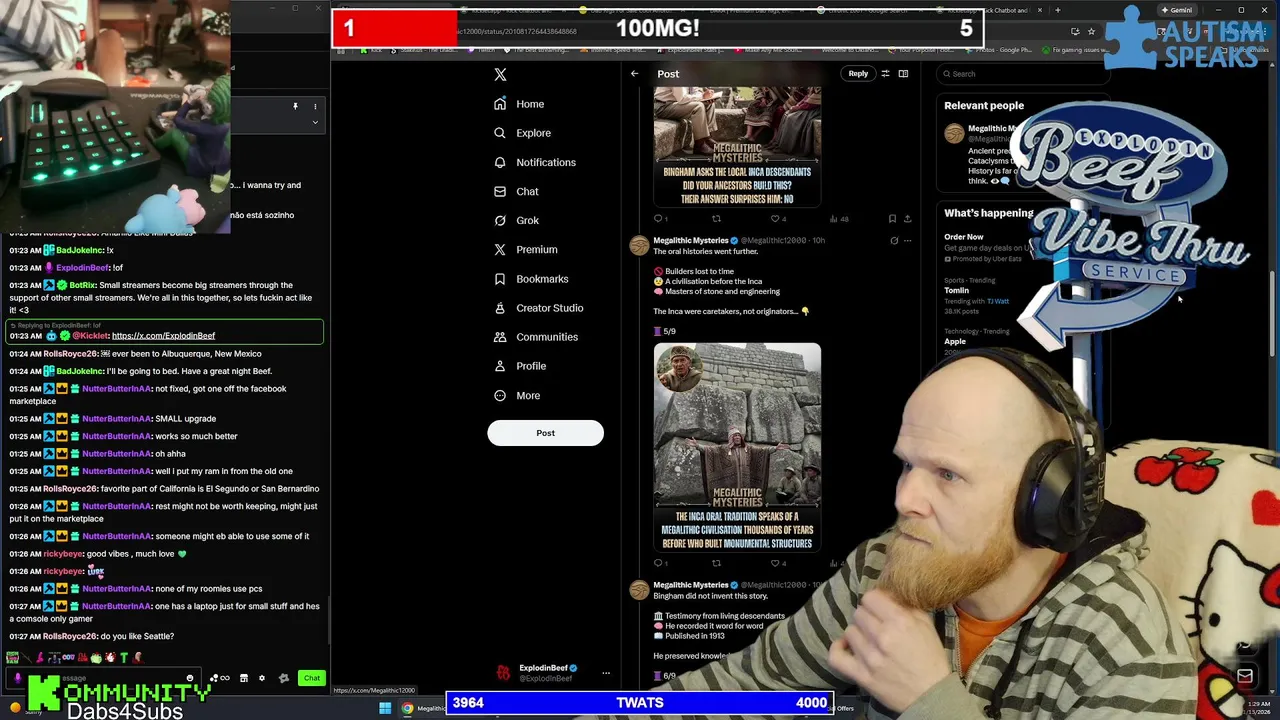Reply to the Inca oral tradition post
This screenshot has height=720, width=1280.
[659, 563]
